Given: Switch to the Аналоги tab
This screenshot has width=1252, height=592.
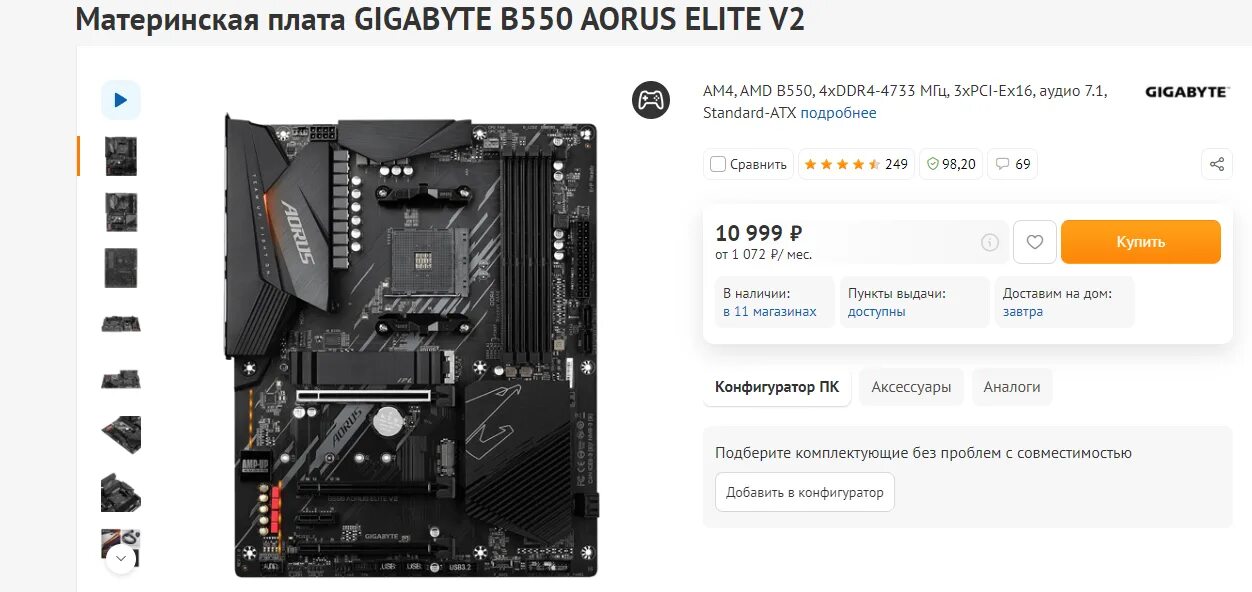Looking at the screenshot, I should [1012, 387].
